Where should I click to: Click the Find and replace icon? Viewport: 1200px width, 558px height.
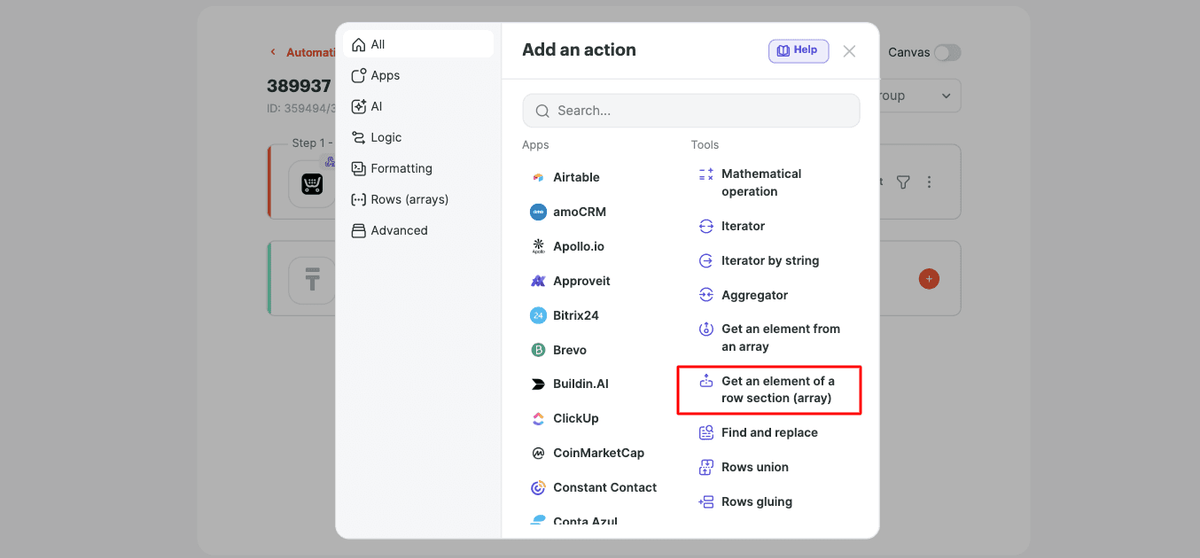[706, 433]
